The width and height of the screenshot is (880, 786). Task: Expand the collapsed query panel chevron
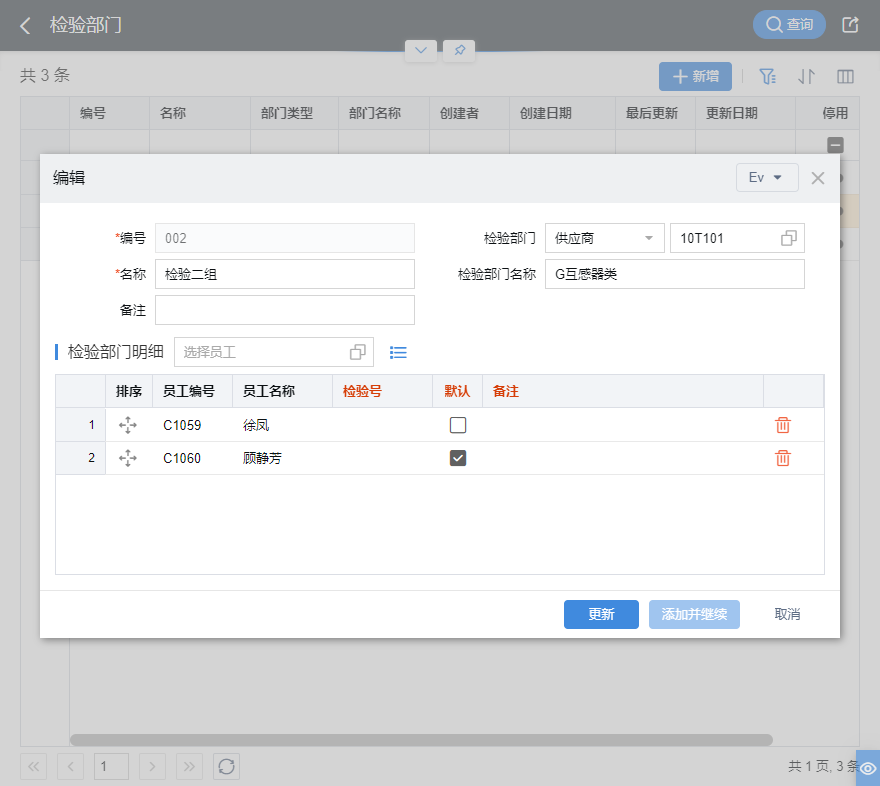[421, 50]
